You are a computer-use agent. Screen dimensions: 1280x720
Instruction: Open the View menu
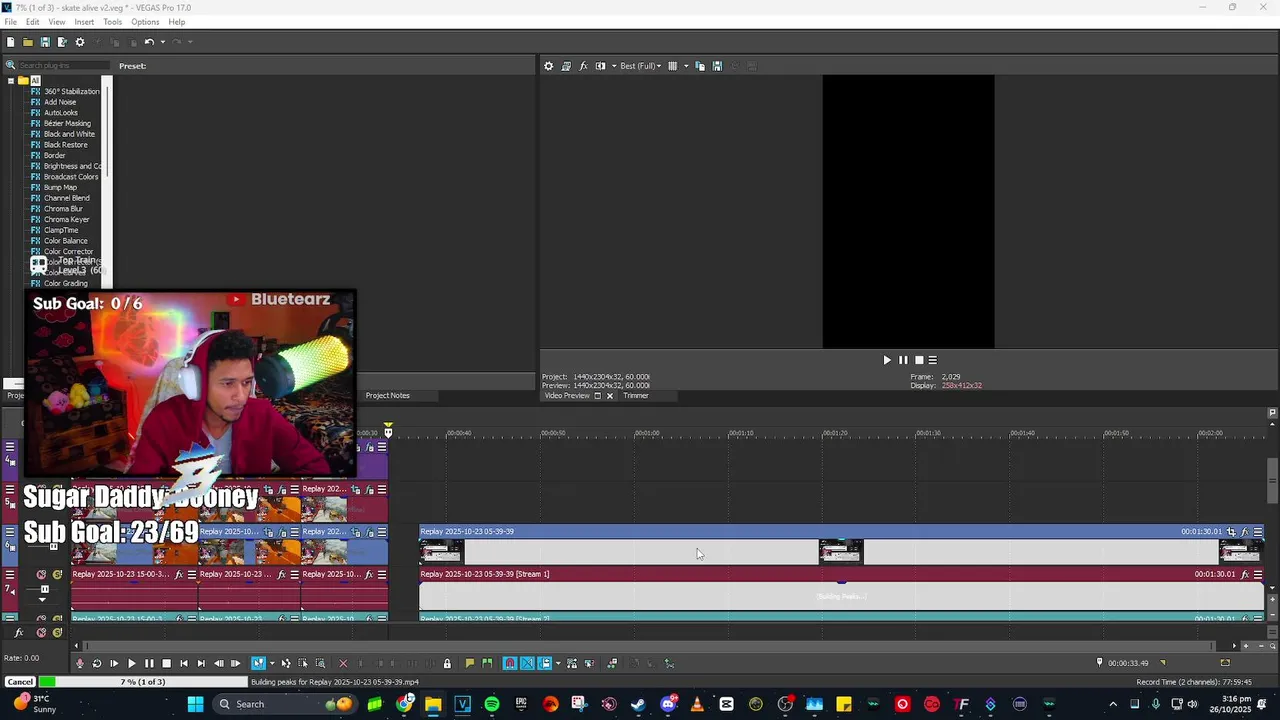(x=57, y=22)
